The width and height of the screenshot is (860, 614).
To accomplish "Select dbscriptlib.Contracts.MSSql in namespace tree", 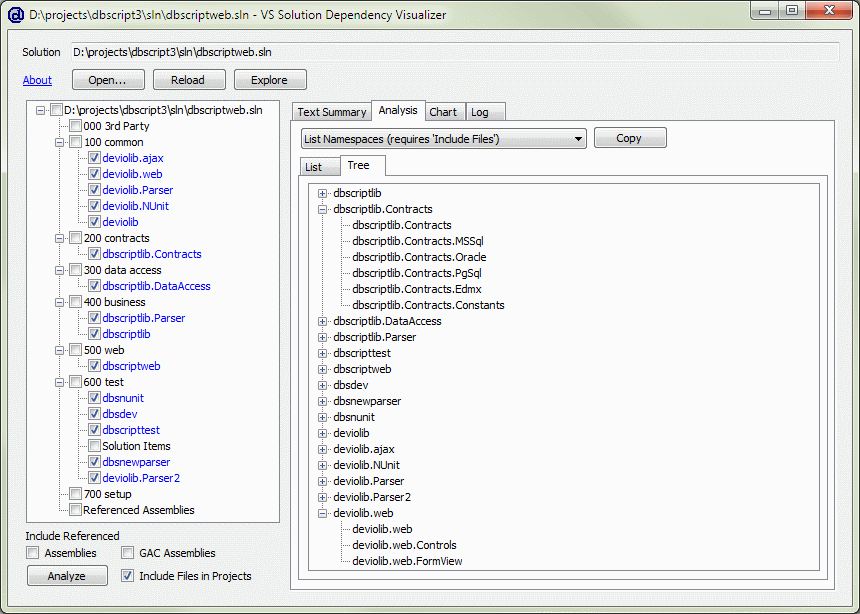I will [418, 241].
